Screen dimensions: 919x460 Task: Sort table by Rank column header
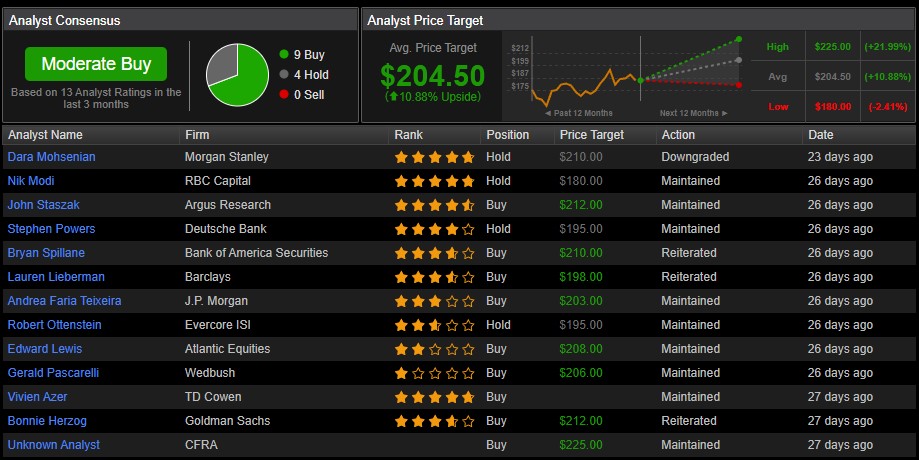point(409,135)
